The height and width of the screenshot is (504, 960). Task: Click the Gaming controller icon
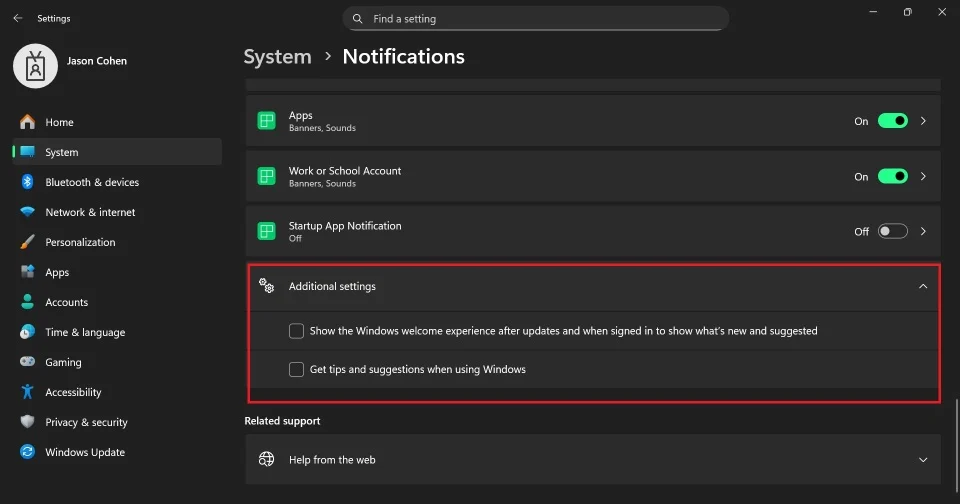28,362
